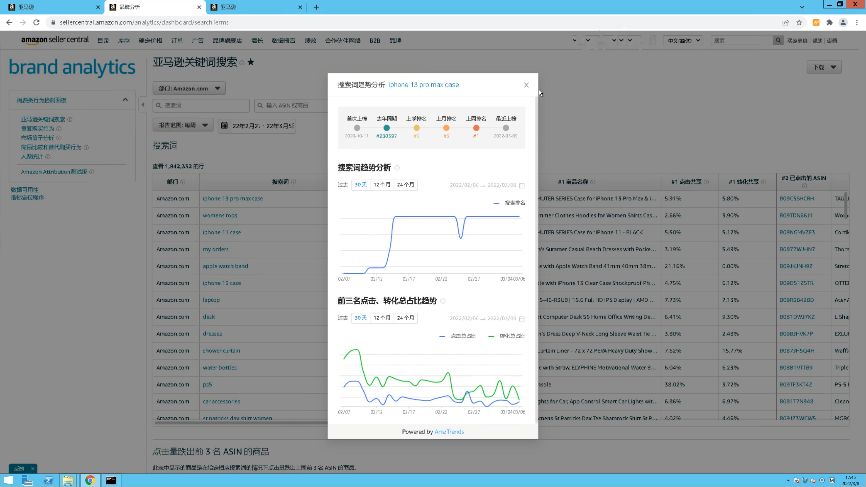Click the Windows Start button on taskbar
866x487 pixels.
tap(8, 480)
